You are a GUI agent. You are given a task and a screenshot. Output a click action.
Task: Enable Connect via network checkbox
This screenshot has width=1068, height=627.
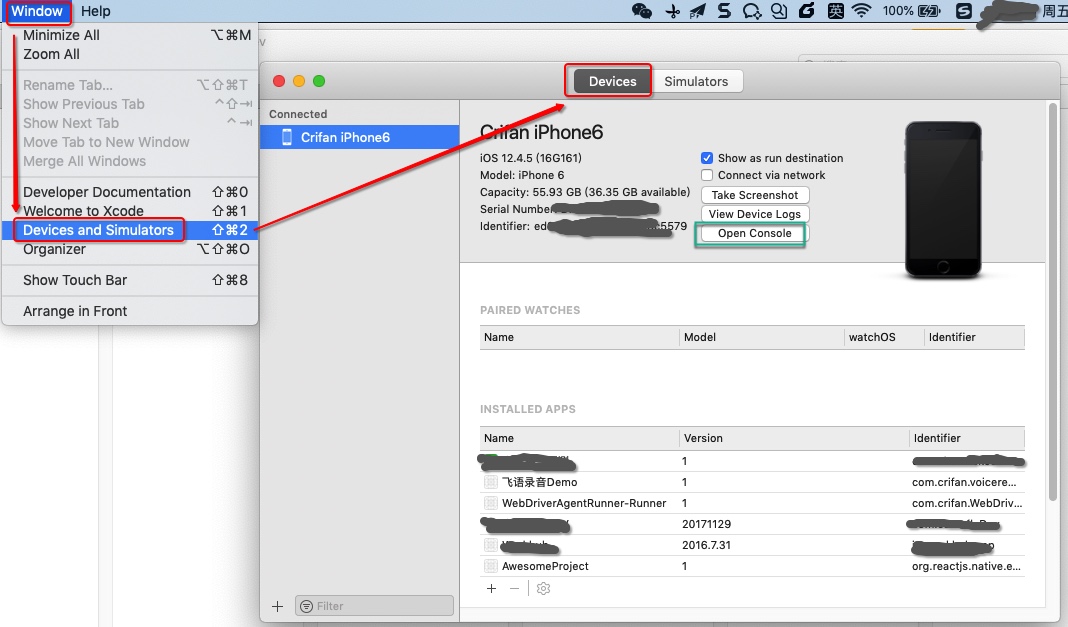pos(707,175)
